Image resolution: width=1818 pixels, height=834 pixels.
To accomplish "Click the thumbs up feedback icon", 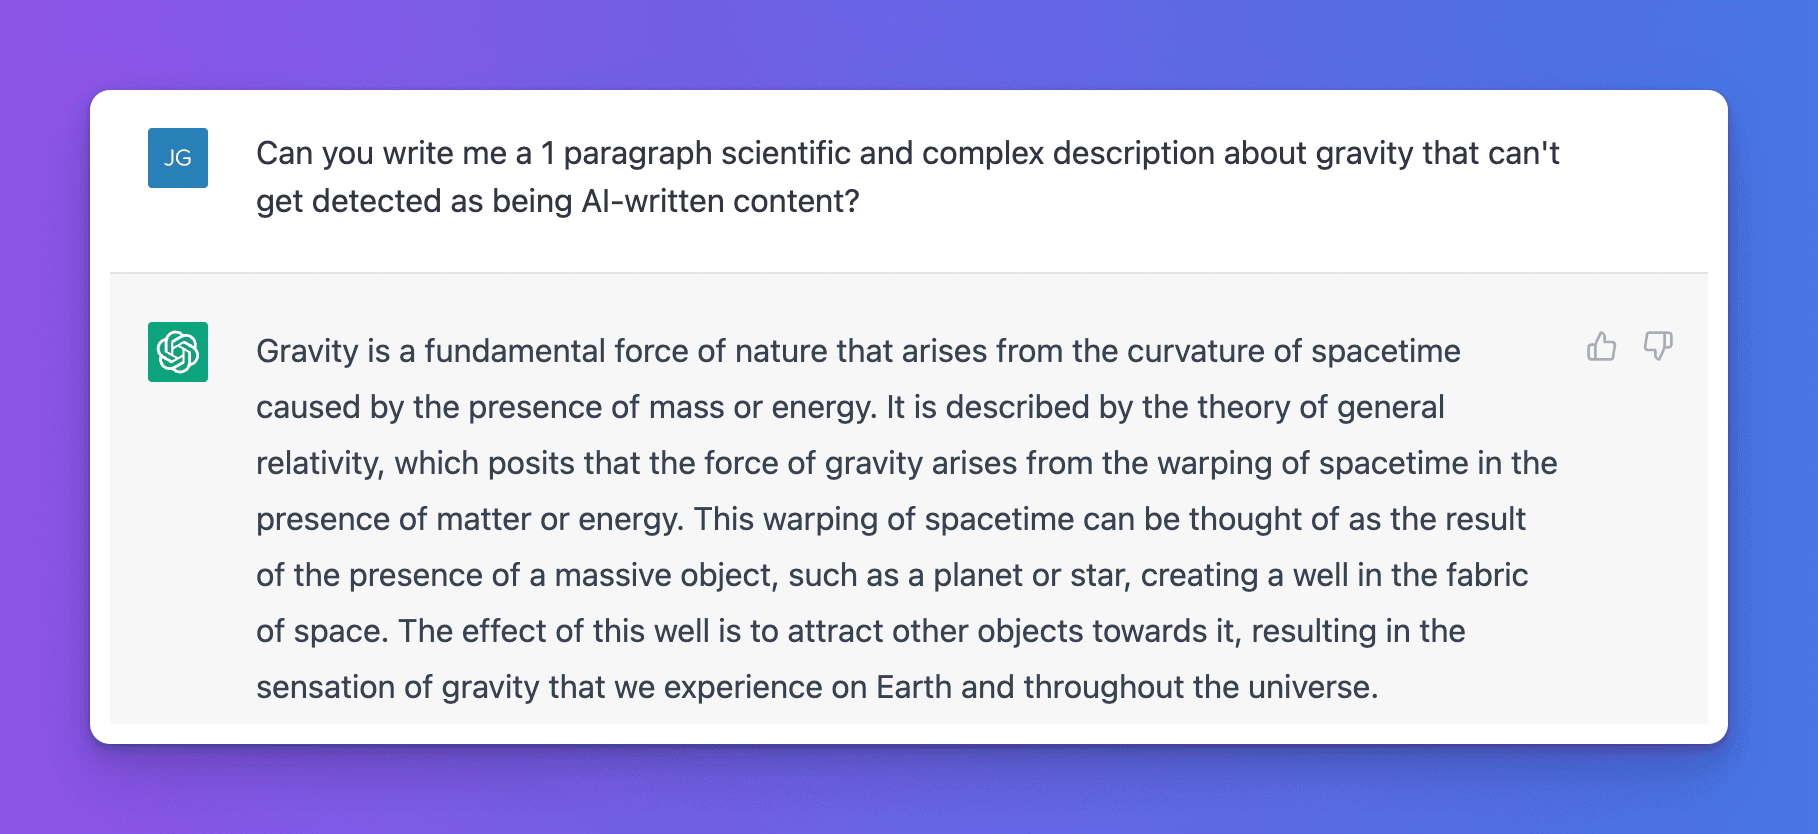I will 1601,346.
